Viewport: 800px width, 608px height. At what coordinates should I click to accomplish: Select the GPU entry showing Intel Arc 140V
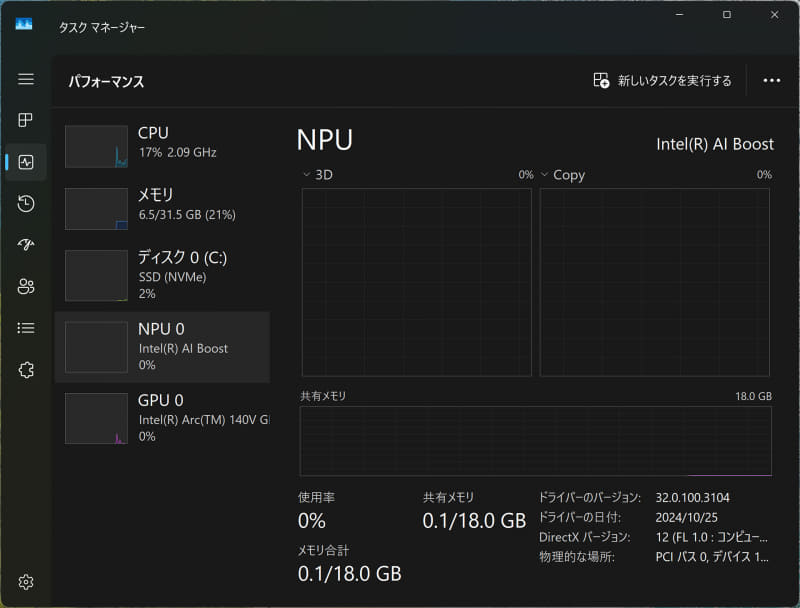(163, 418)
